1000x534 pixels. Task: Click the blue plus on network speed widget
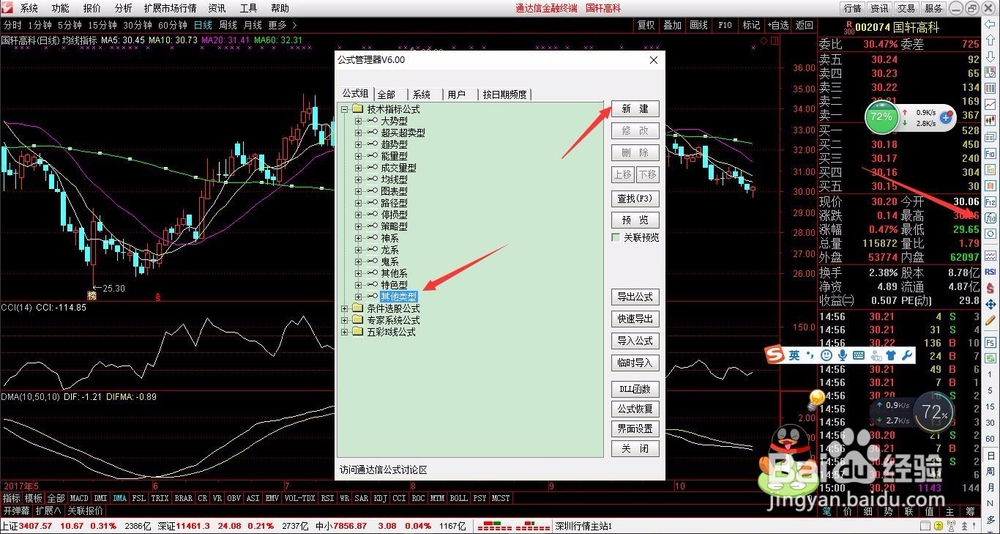pyautogui.click(x=946, y=118)
